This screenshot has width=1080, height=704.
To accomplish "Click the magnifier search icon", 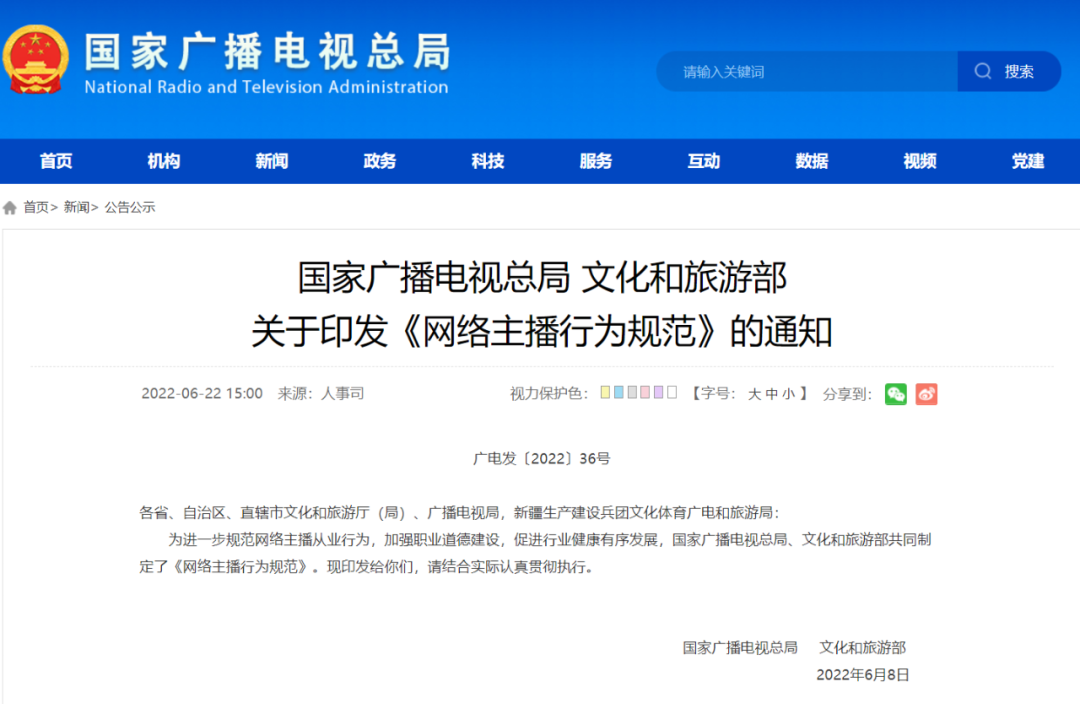I will (x=983, y=71).
